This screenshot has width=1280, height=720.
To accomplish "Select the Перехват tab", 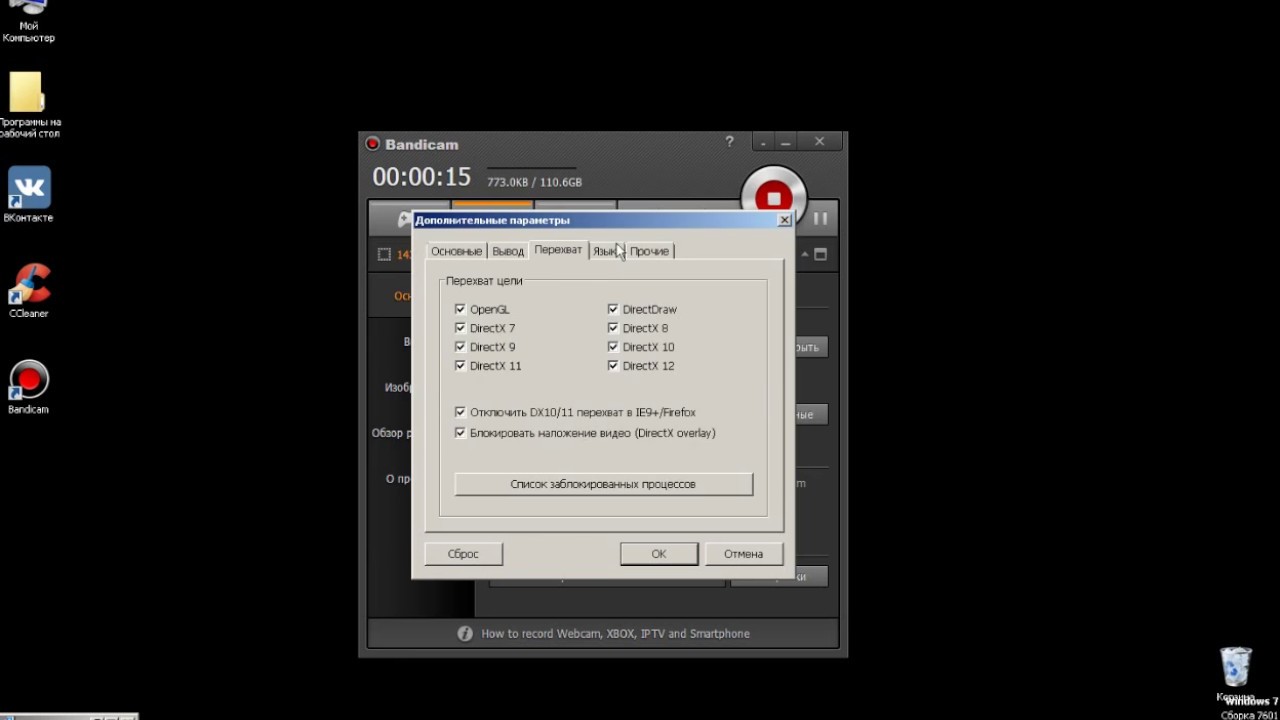I will [x=558, y=250].
